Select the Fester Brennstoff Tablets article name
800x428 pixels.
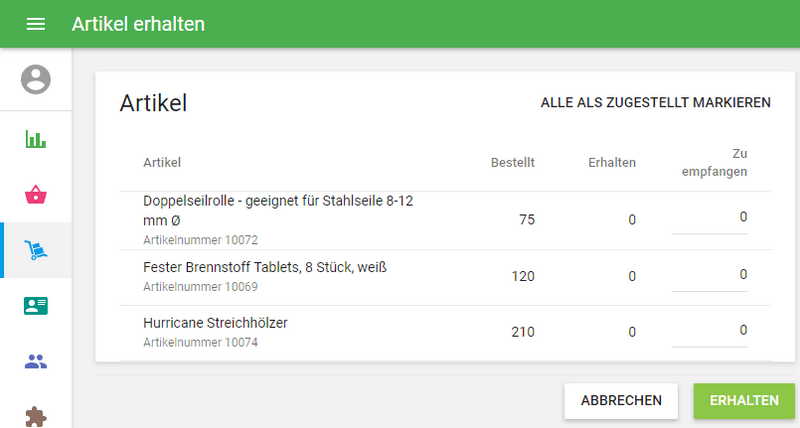pyautogui.click(x=265, y=267)
